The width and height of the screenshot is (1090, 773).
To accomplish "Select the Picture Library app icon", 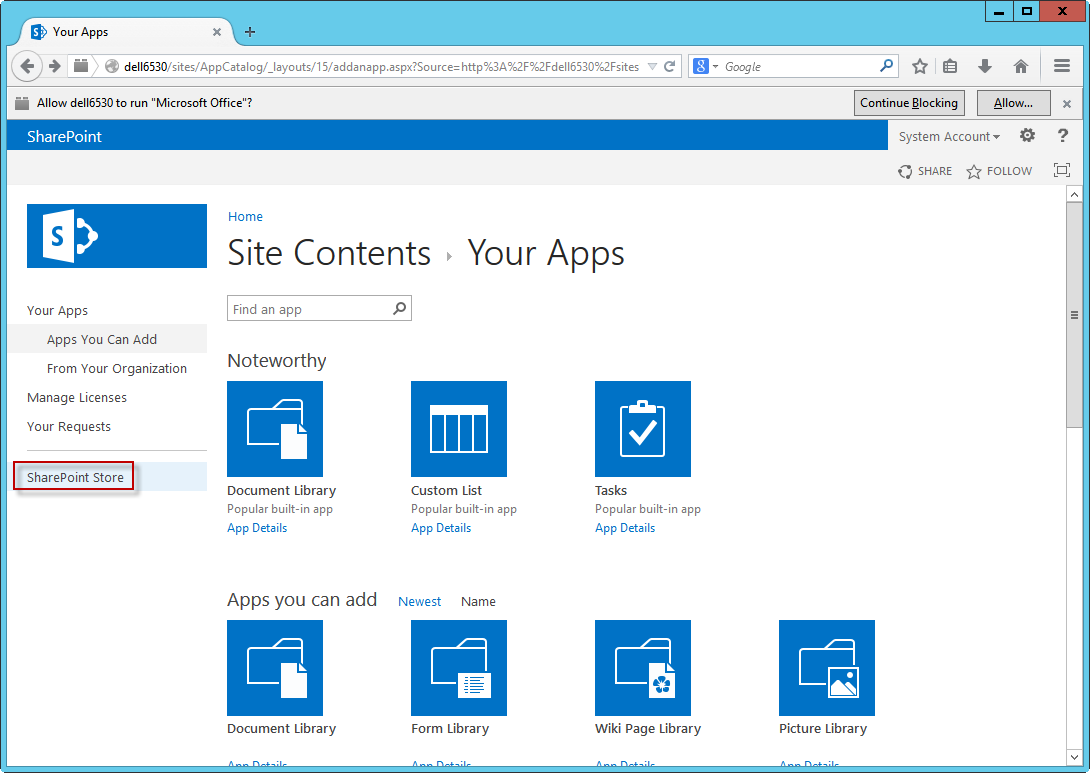I will [x=827, y=668].
